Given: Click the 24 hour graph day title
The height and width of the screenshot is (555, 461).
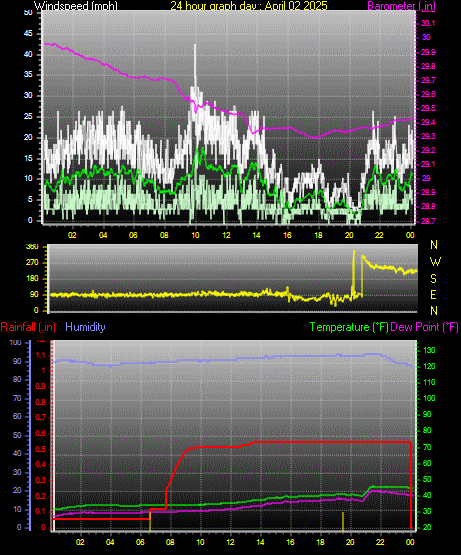Looking at the screenshot, I should point(249,5).
